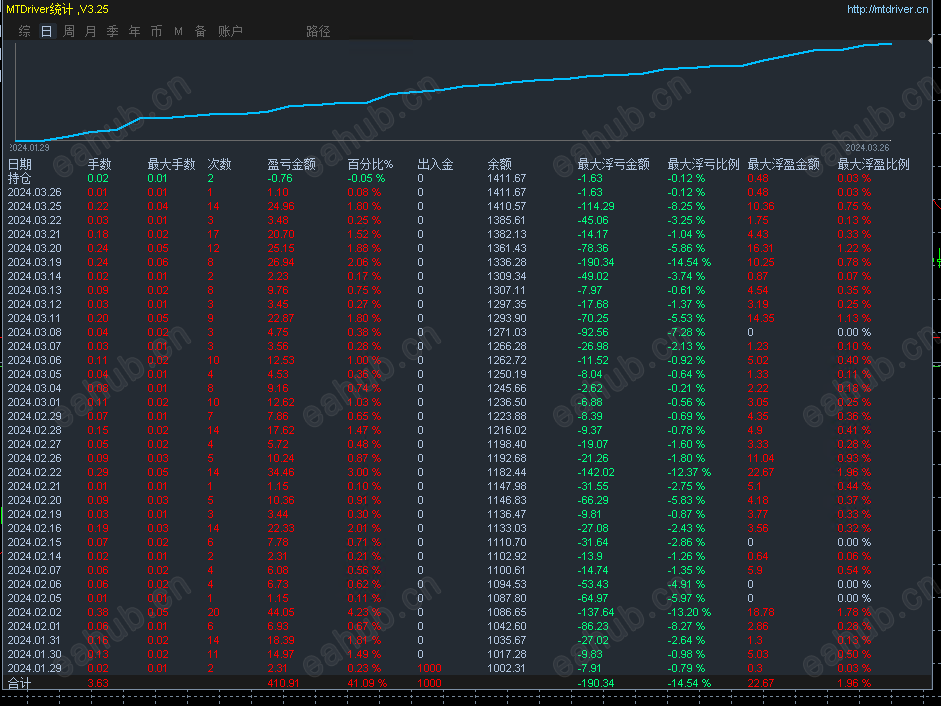Image resolution: width=941 pixels, height=706 pixels.
Task: Click the 余额 column header
Action: pyautogui.click(x=500, y=164)
